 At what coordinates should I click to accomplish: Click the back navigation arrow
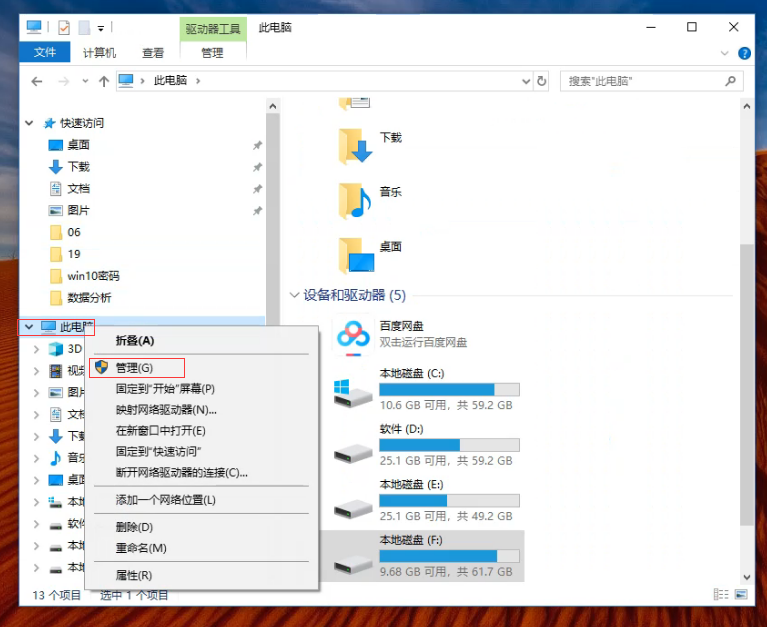point(37,81)
